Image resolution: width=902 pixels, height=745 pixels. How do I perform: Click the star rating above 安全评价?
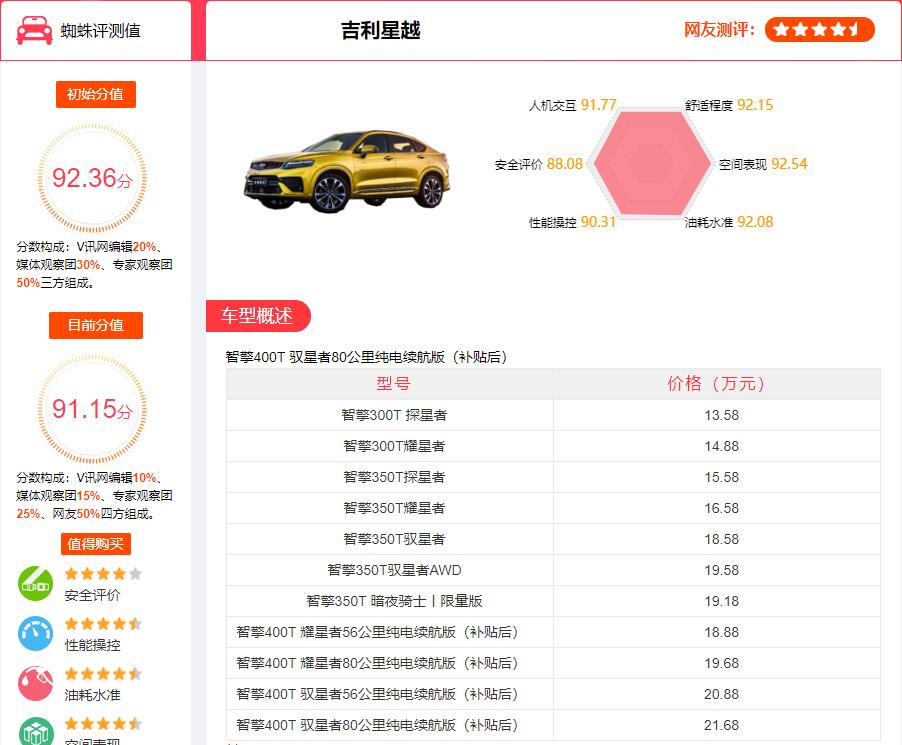103,574
